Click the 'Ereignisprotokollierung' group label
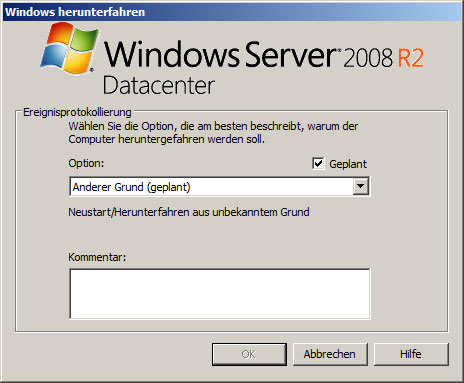This screenshot has width=464, height=383. 77,112
